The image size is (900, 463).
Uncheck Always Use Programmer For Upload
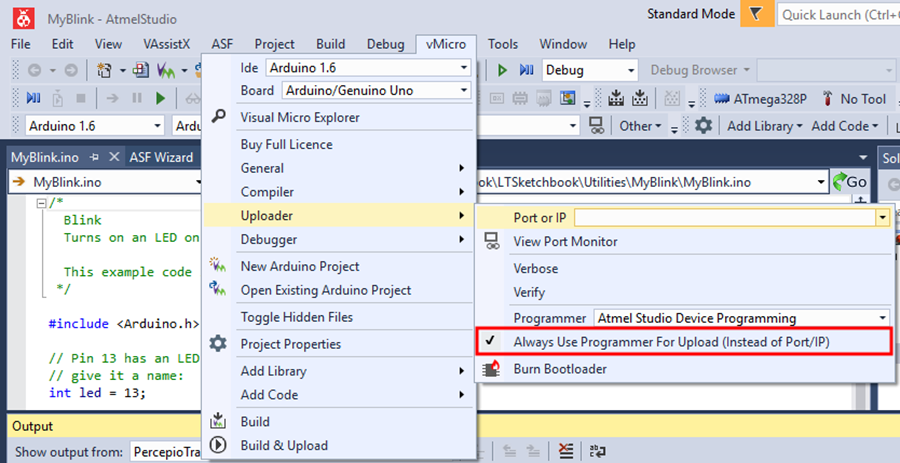tap(684, 342)
